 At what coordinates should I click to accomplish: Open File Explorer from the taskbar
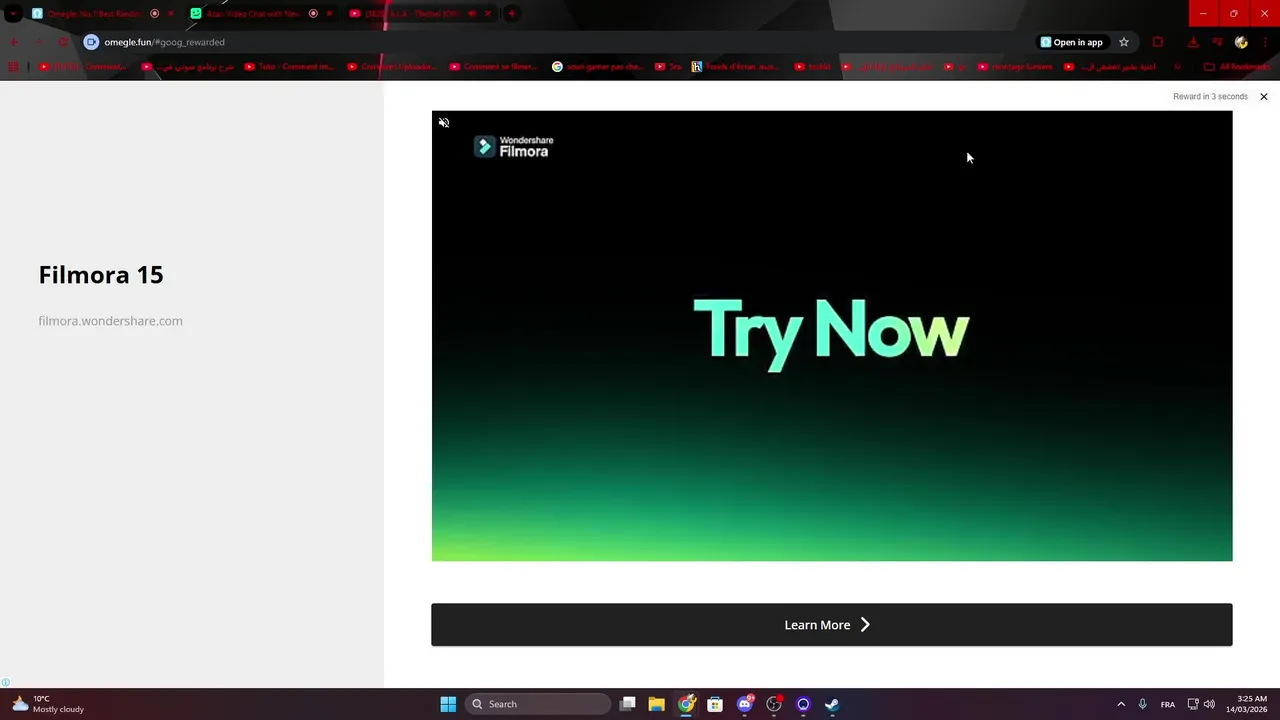pos(657,704)
